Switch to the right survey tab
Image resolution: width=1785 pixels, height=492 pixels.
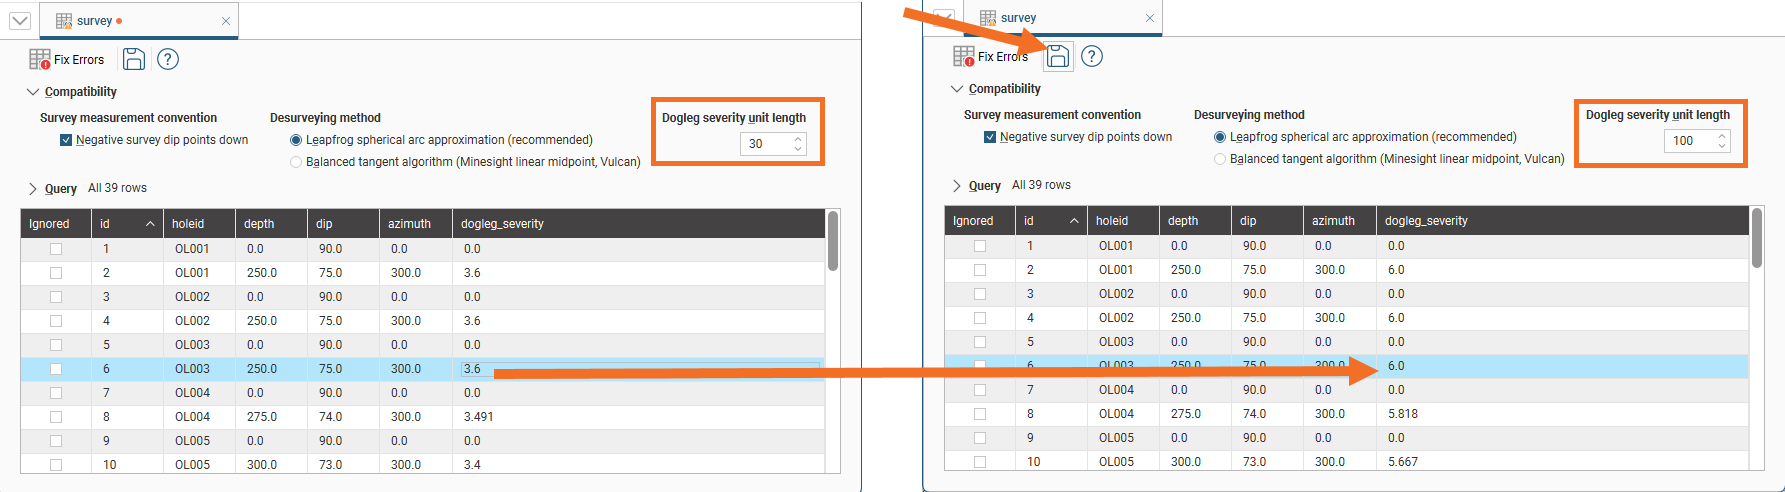point(1018,18)
